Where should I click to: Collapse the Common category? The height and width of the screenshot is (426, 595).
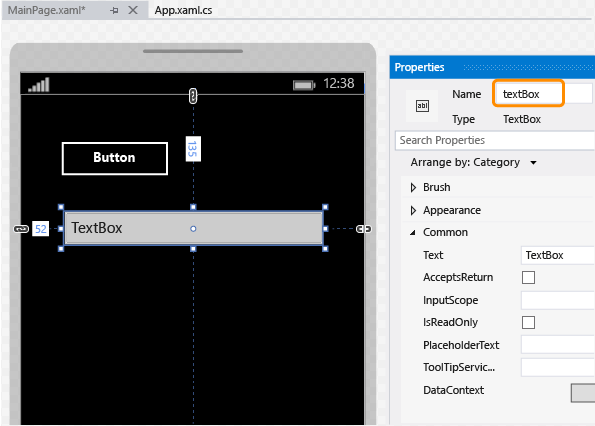click(x=413, y=233)
